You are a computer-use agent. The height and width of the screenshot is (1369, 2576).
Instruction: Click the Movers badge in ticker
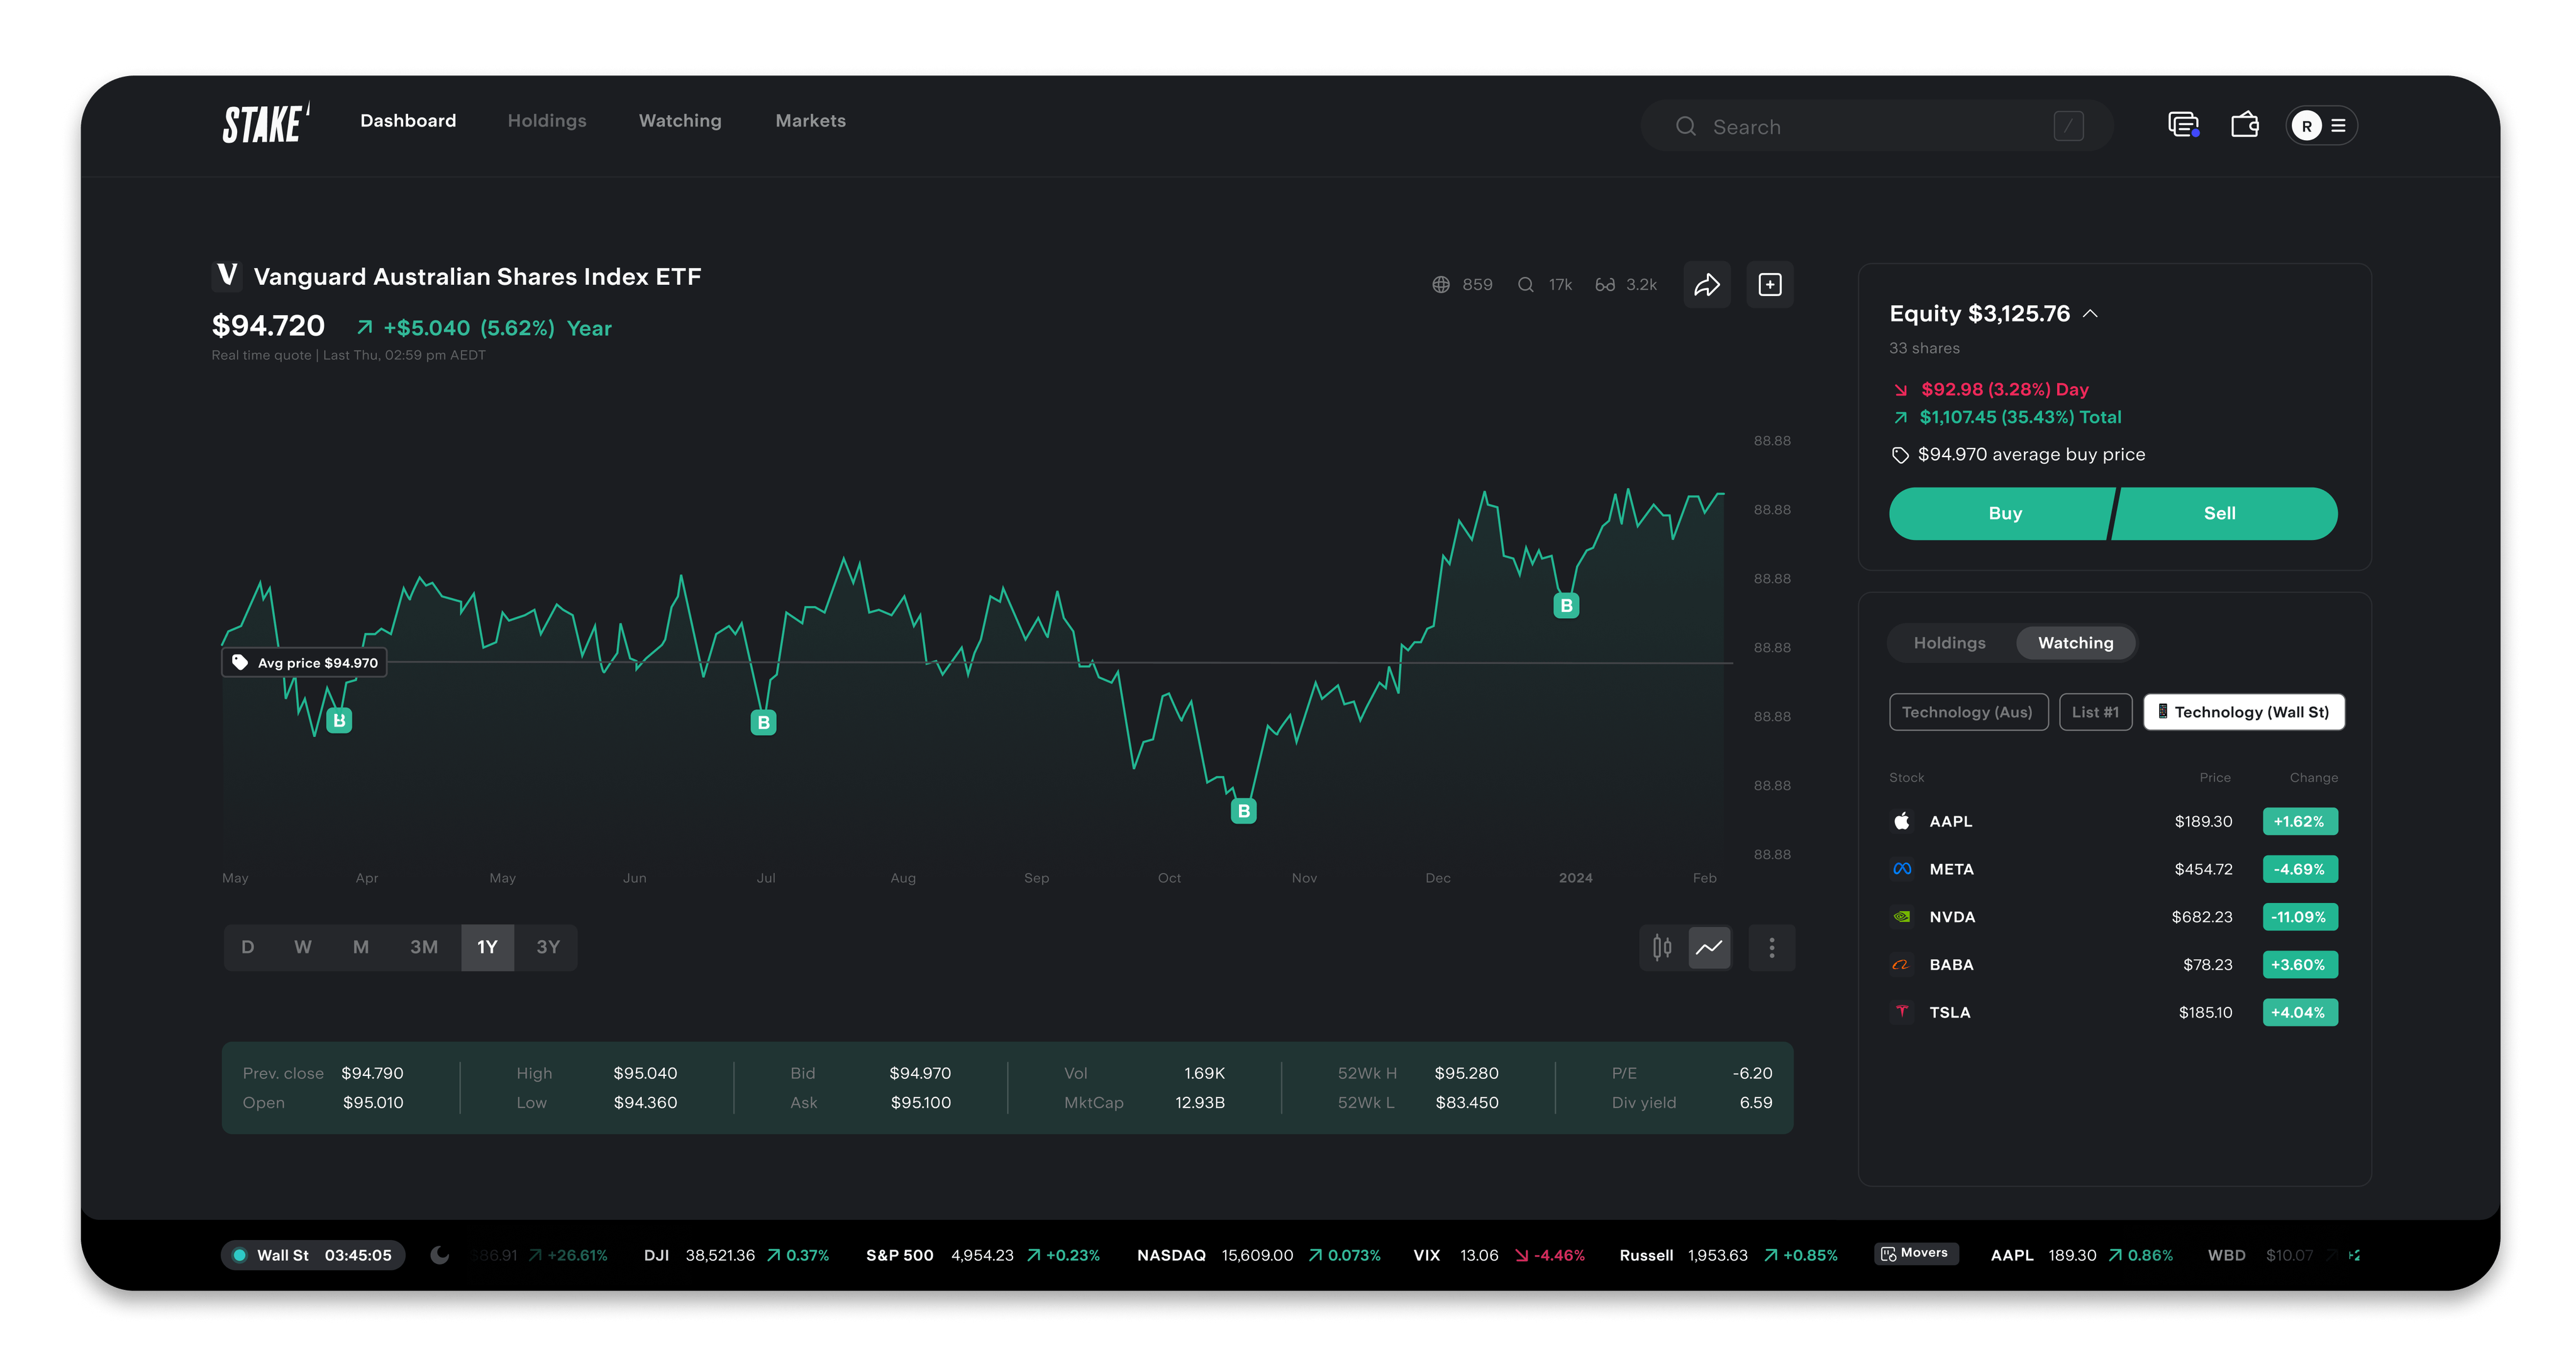pos(1915,1254)
